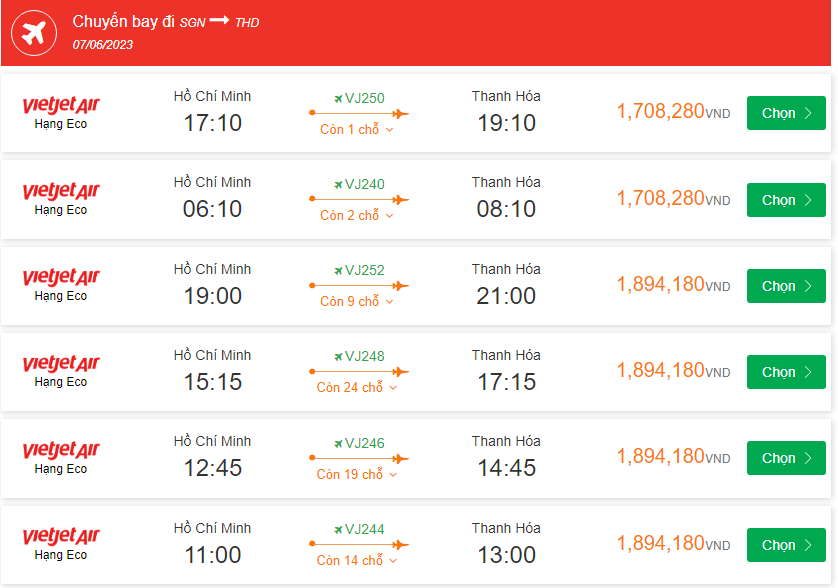838x588 pixels.
Task: Click flight number VJ244 link
Action: tap(364, 530)
